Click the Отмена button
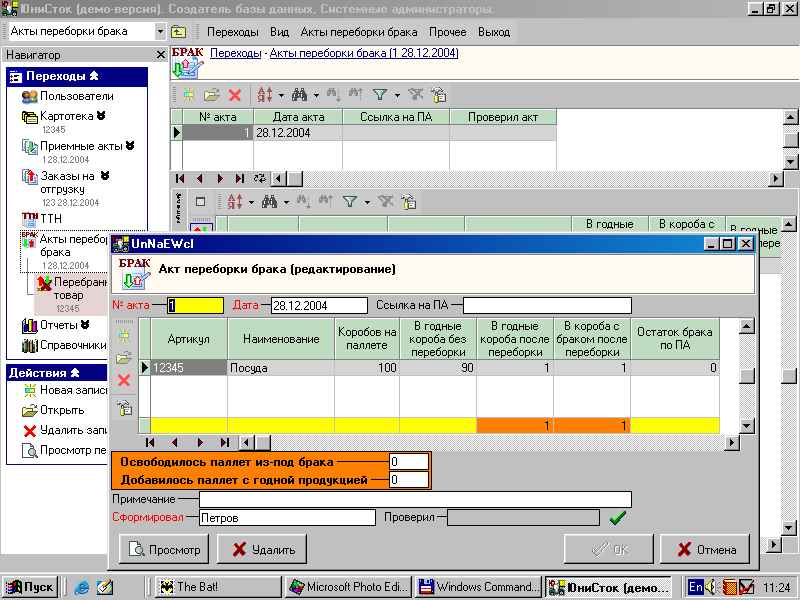Image resolution: width=800 pixels, height=600 pixels. coord(705,549)
